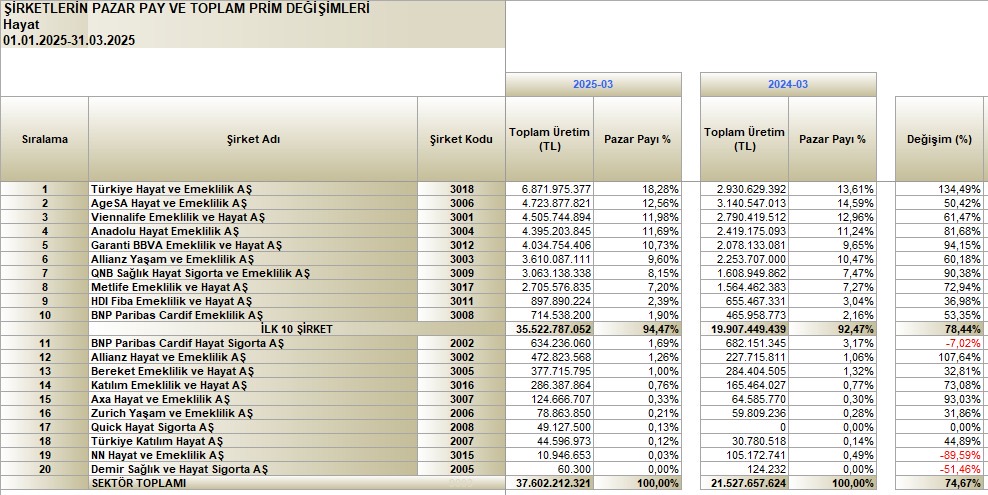Screen dimensions: 988x495
Task: Select the İLK 10 ŞİRKET subtotal label
Action: [296, 329]
